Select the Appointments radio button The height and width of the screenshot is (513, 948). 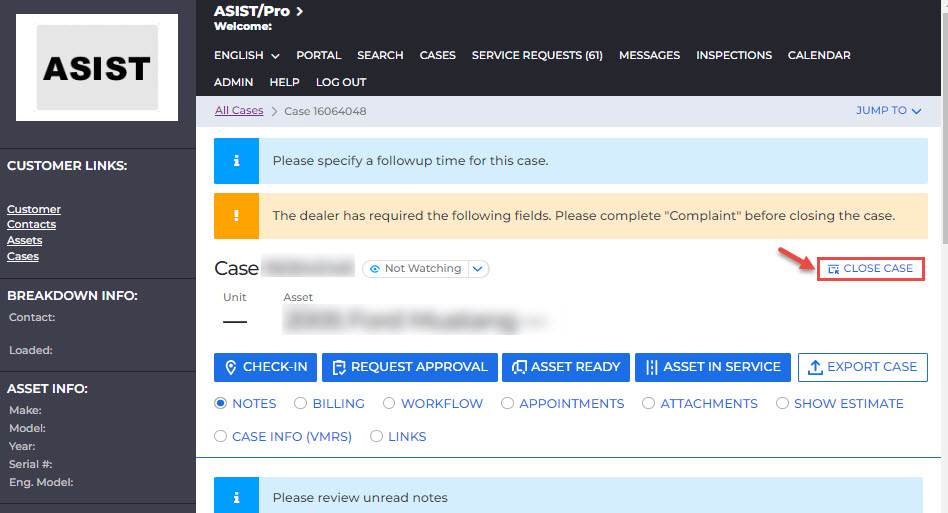coord(507,403)
